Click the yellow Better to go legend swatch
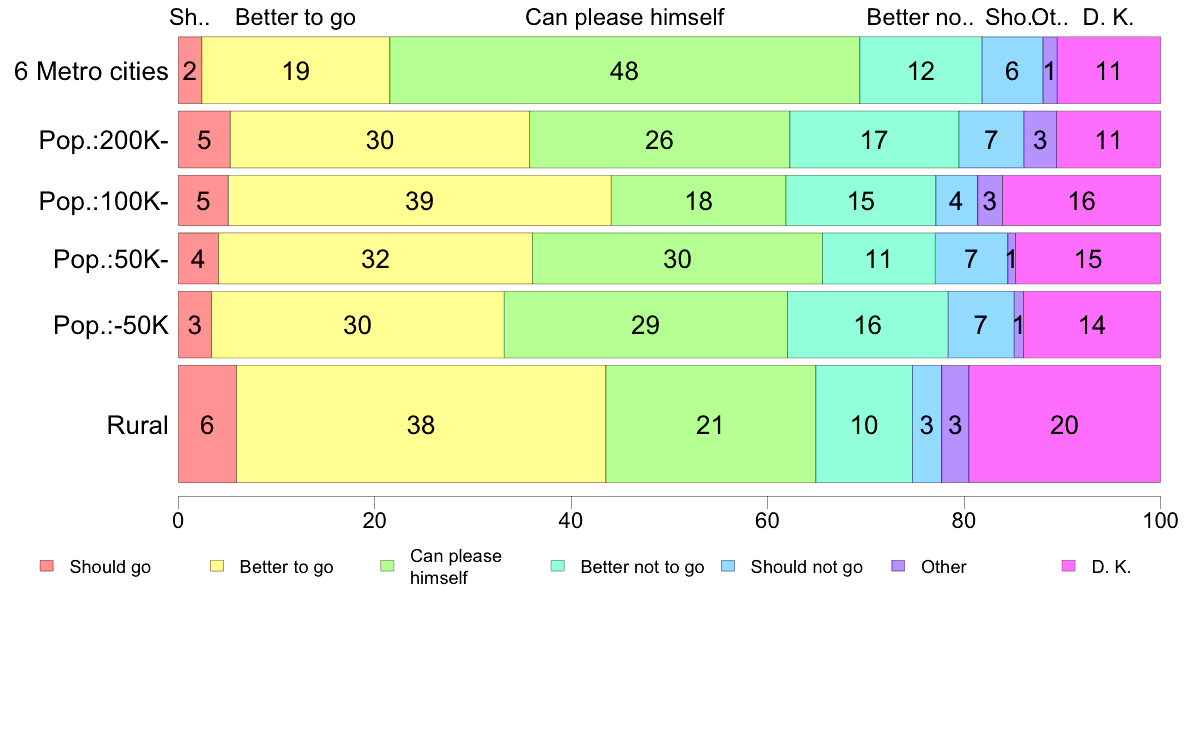Image resolution: width=1188 pixels, height=736 pixels. pos(217,566)
